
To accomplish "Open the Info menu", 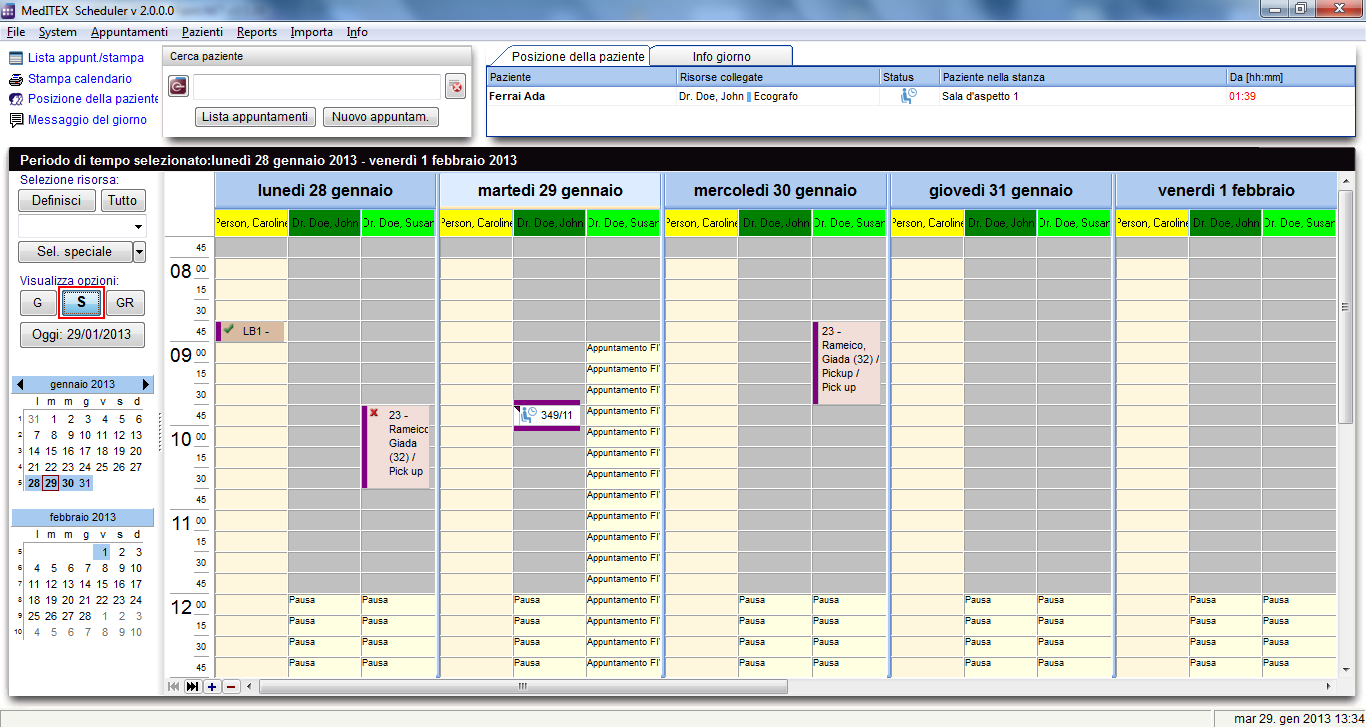I will pyautogui.click(x=357, y=32).
